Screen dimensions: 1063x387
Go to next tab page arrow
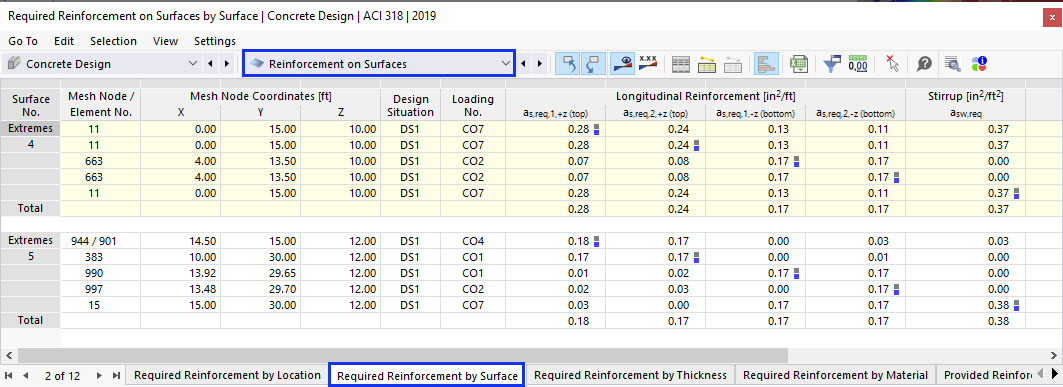coord(99,375)
